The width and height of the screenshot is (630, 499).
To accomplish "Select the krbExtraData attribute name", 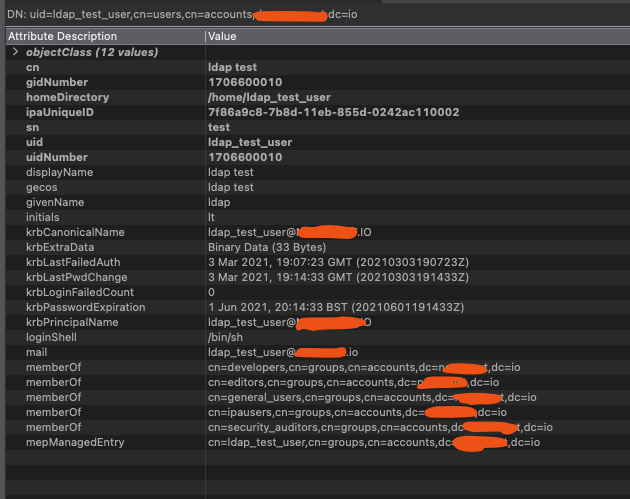I will (60, 247).
